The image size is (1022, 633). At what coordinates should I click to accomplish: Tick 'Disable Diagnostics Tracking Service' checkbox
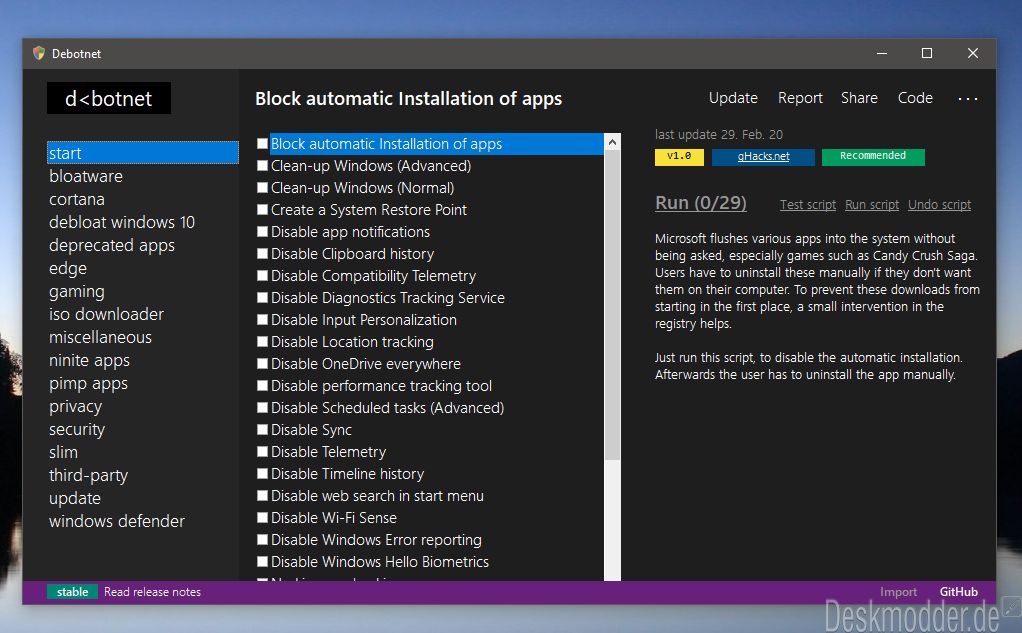(x=262, y=297)
